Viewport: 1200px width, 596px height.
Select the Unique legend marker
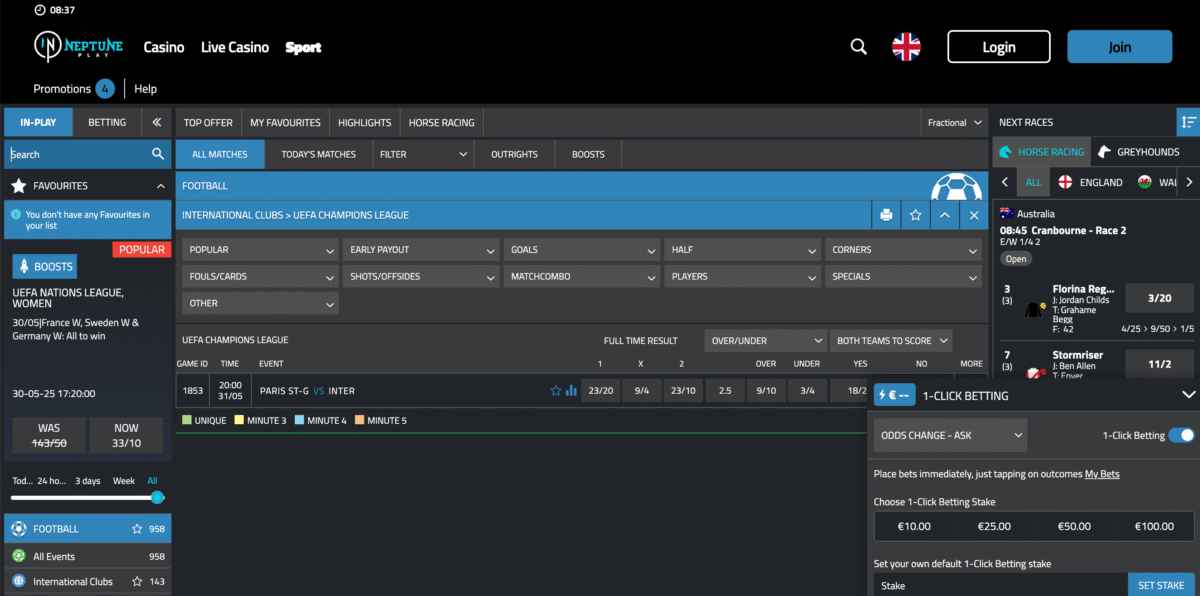point(186,421)
